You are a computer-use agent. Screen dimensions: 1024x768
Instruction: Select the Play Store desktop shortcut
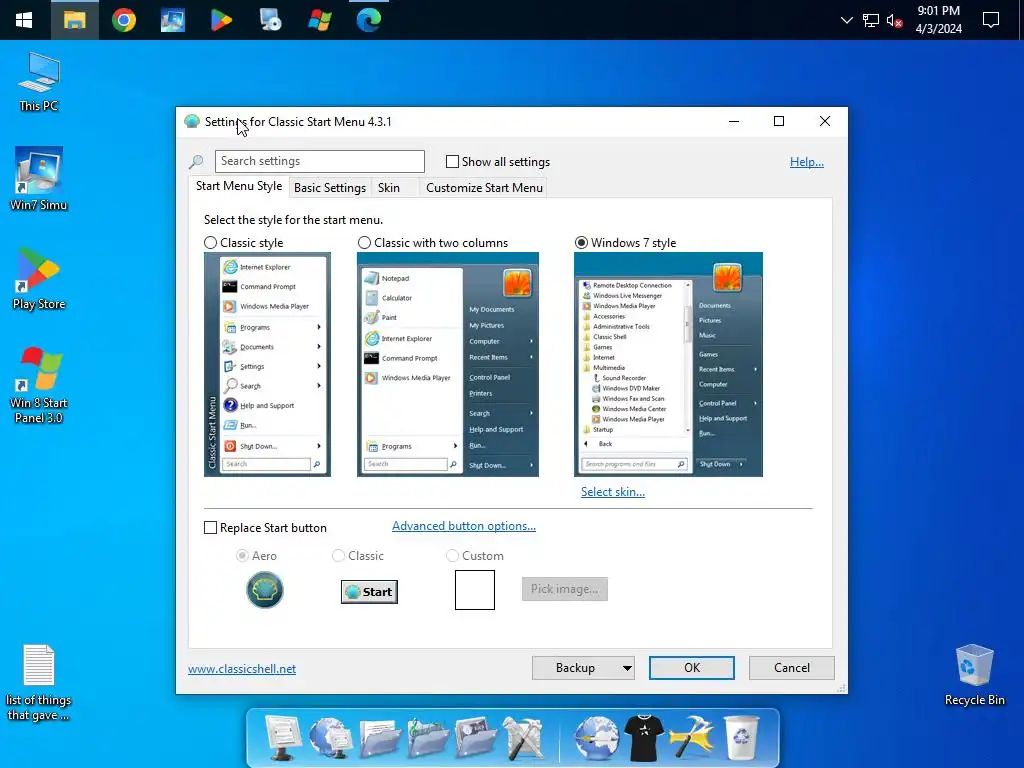[39, 279]
